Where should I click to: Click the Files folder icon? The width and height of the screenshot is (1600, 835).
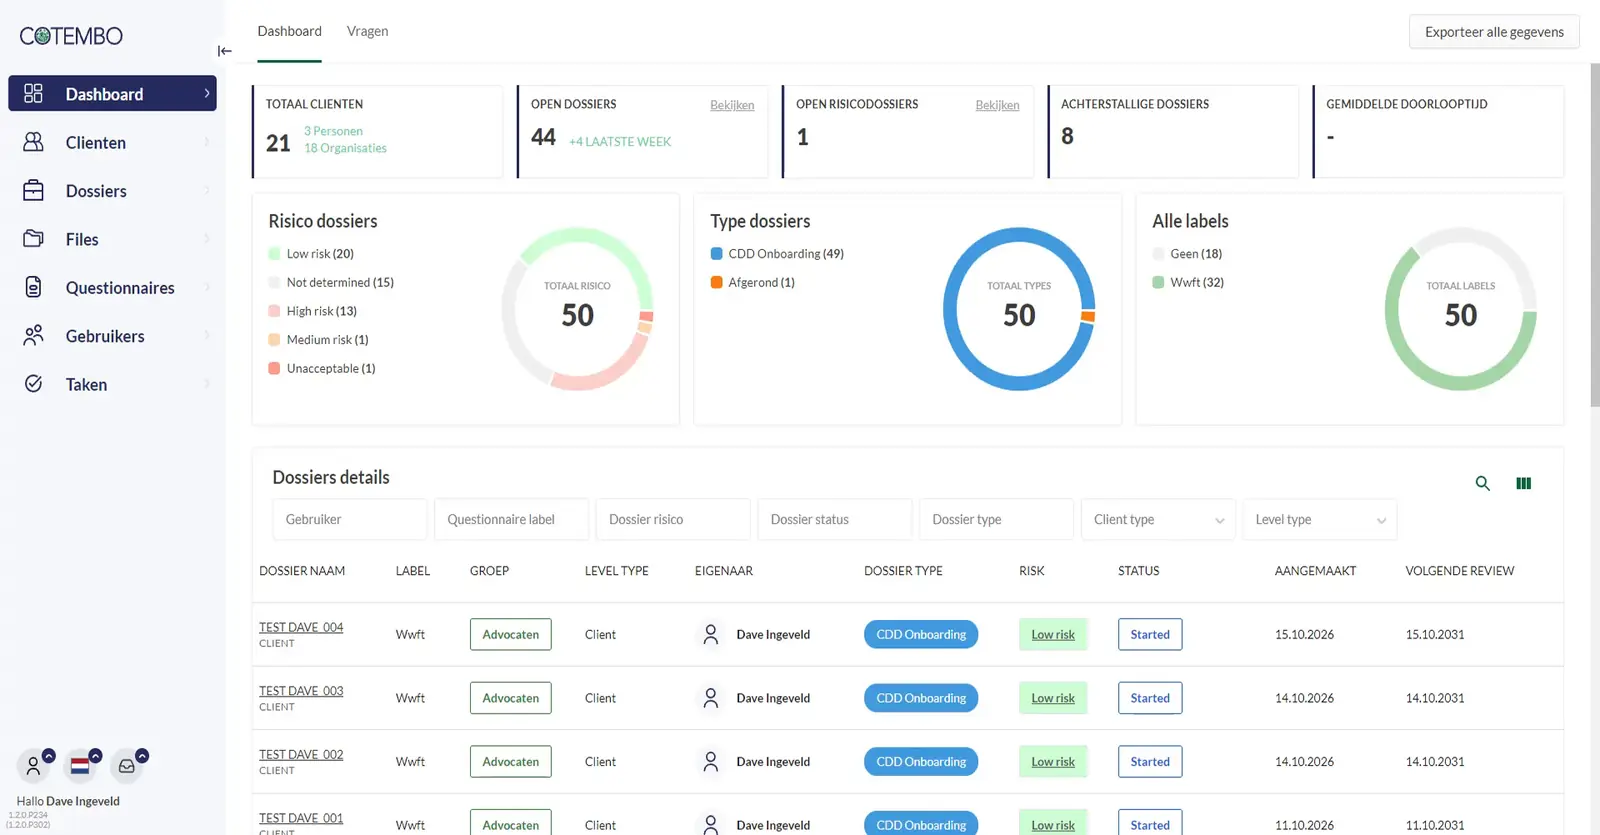[33, 239]
